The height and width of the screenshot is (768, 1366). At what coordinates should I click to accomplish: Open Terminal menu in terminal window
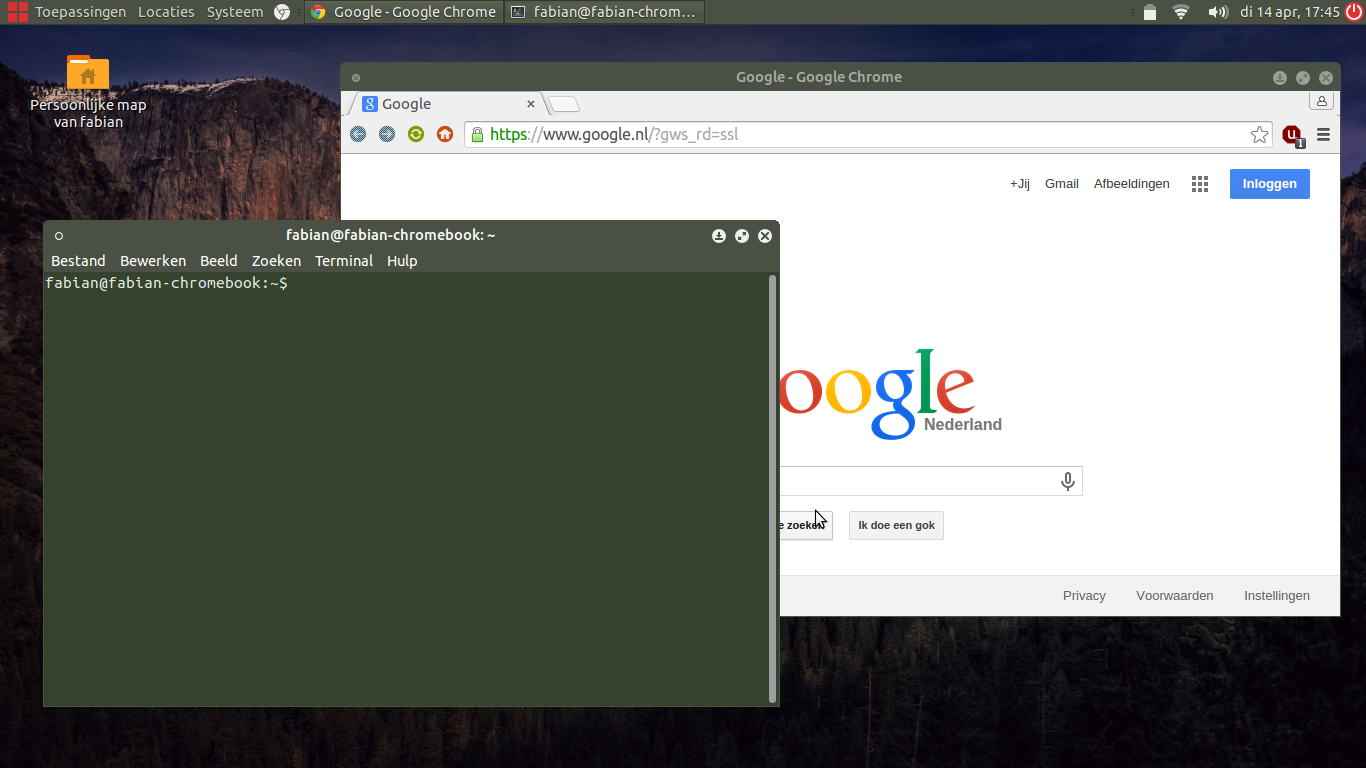pyautogui.click(x=344, y=261)
